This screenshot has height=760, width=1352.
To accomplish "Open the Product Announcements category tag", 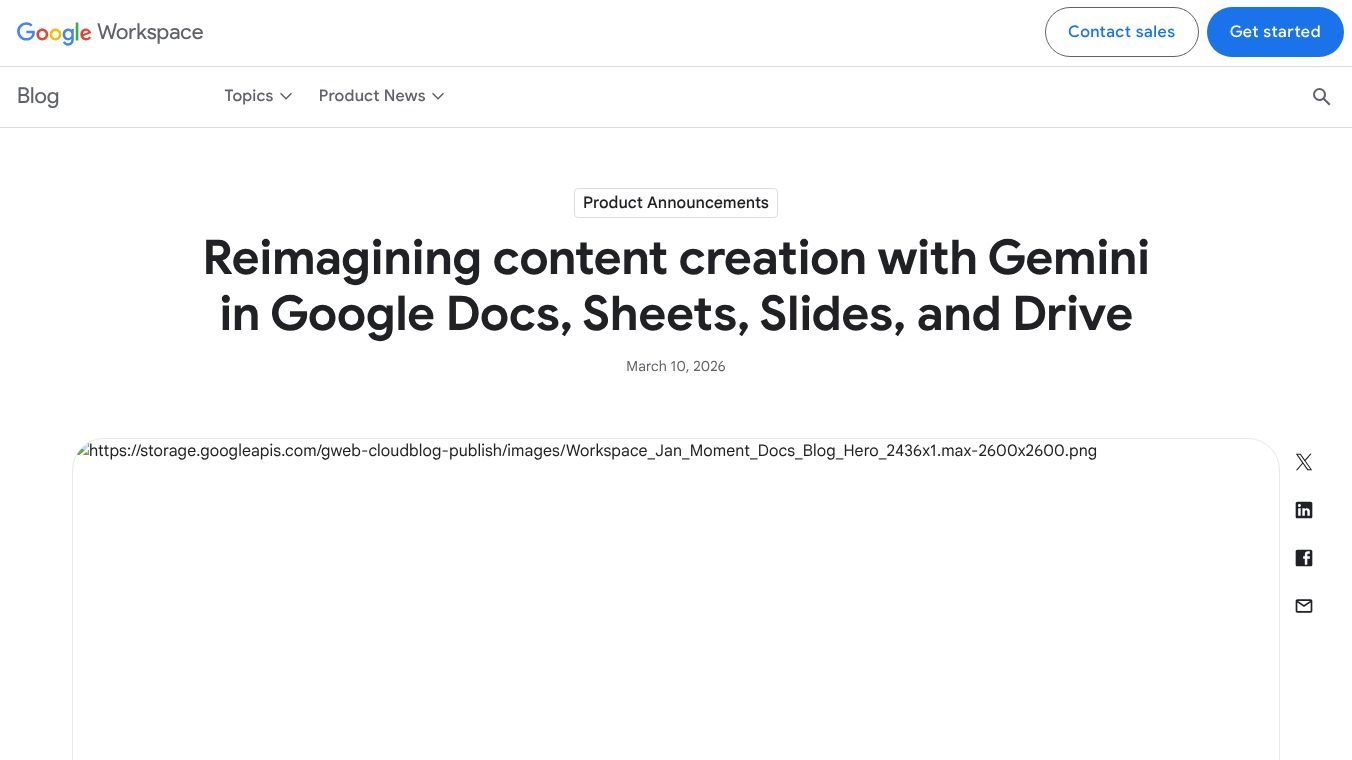I will pyautogui.click(x=676, y=203).
